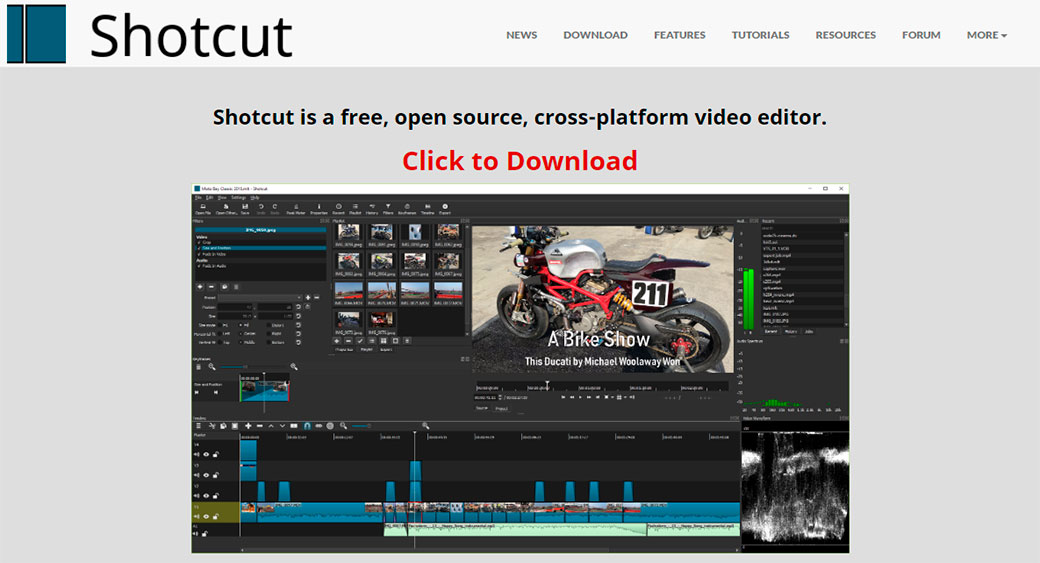
Task: Open the NEWS page
Action: [521, 35]
